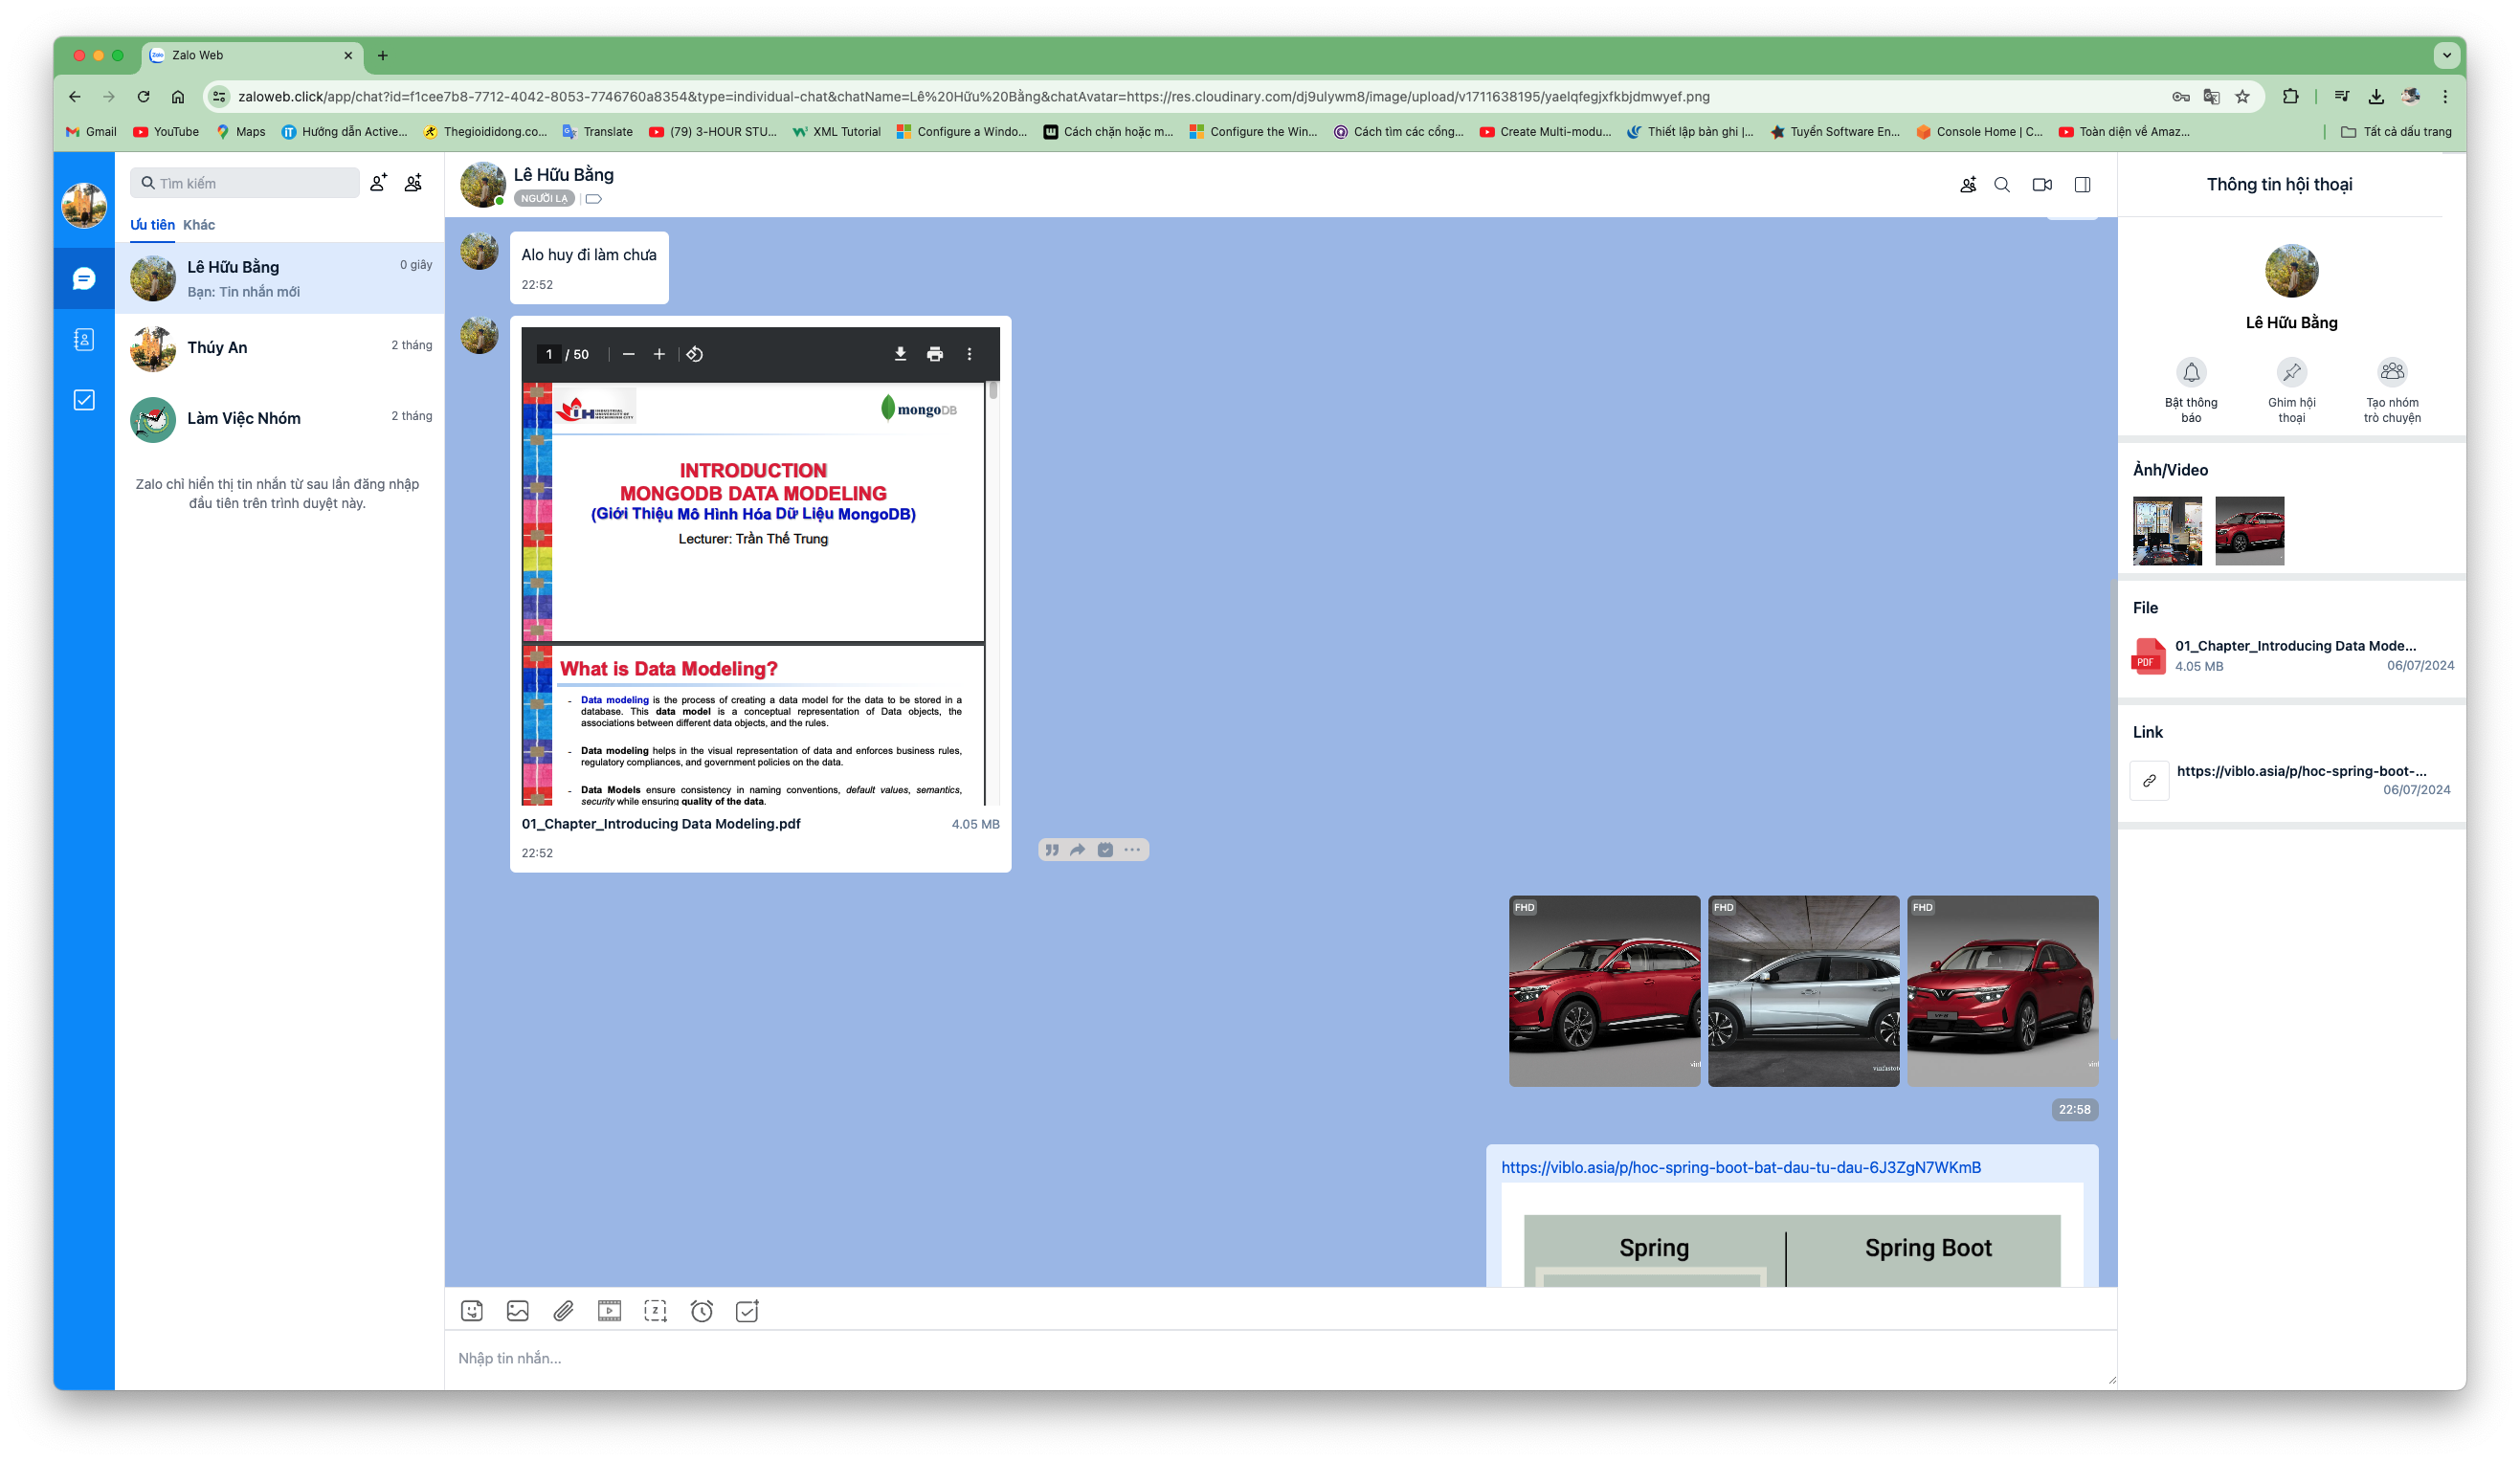
Task: Print the PDF from preview toolbar
Action: point(935,354)
